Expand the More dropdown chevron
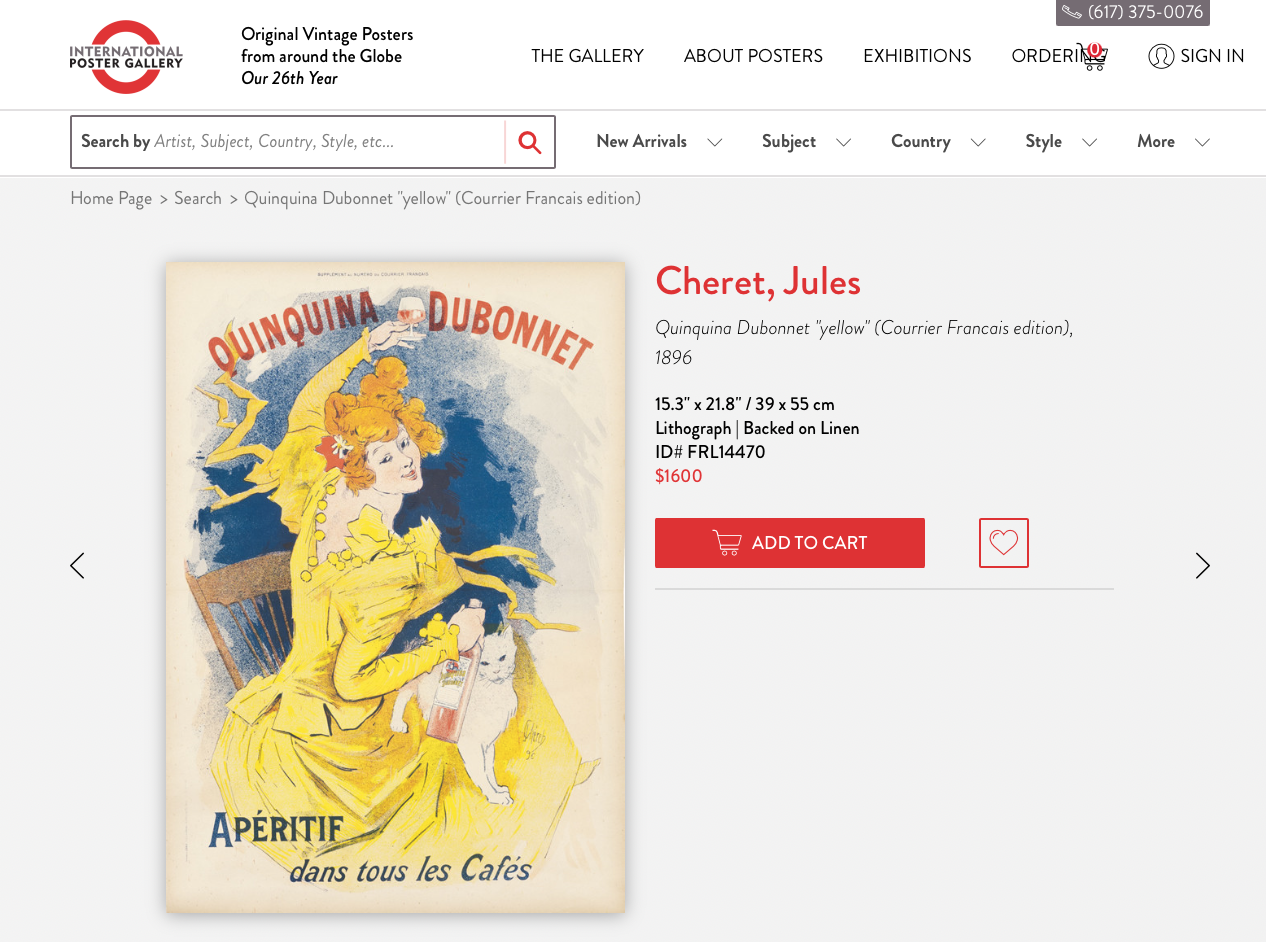Image resolution: width=1266 pixels, height=942 pixels. point(1203,142)
